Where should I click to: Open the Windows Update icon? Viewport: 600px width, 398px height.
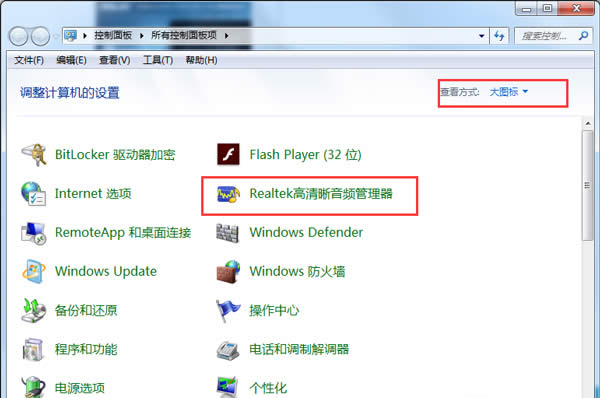34,272
